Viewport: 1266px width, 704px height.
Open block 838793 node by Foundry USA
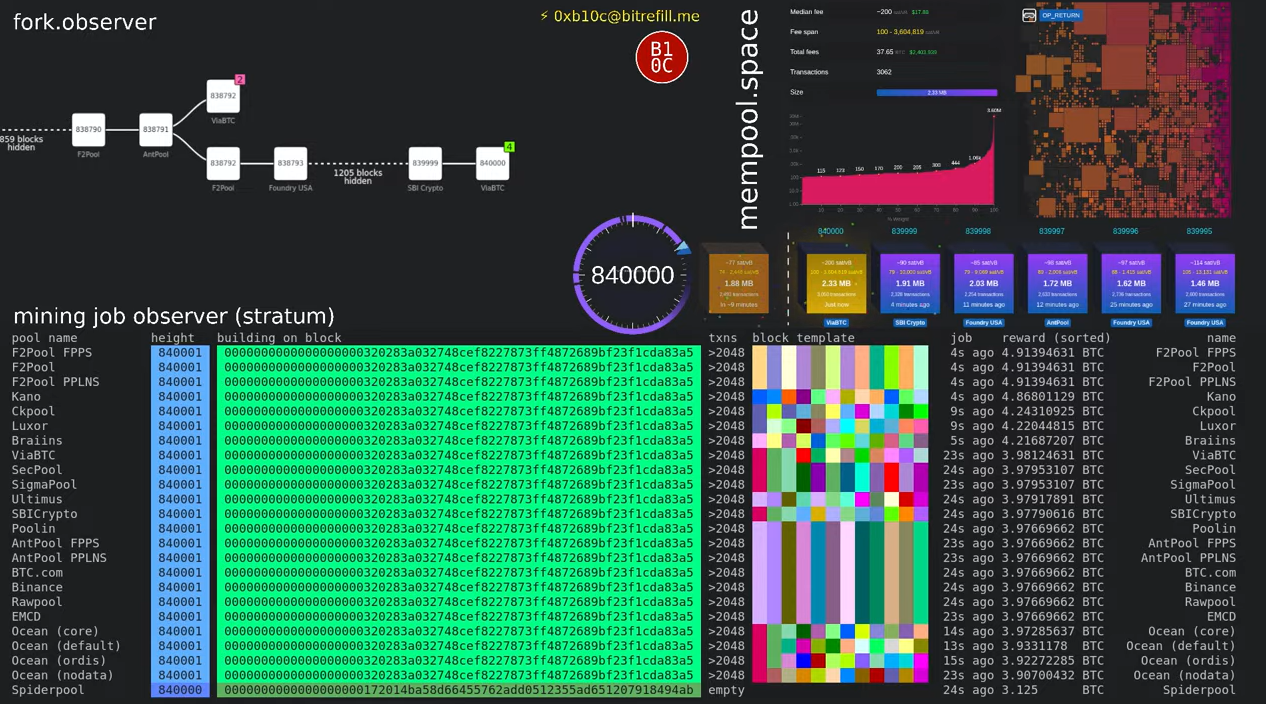290,163
